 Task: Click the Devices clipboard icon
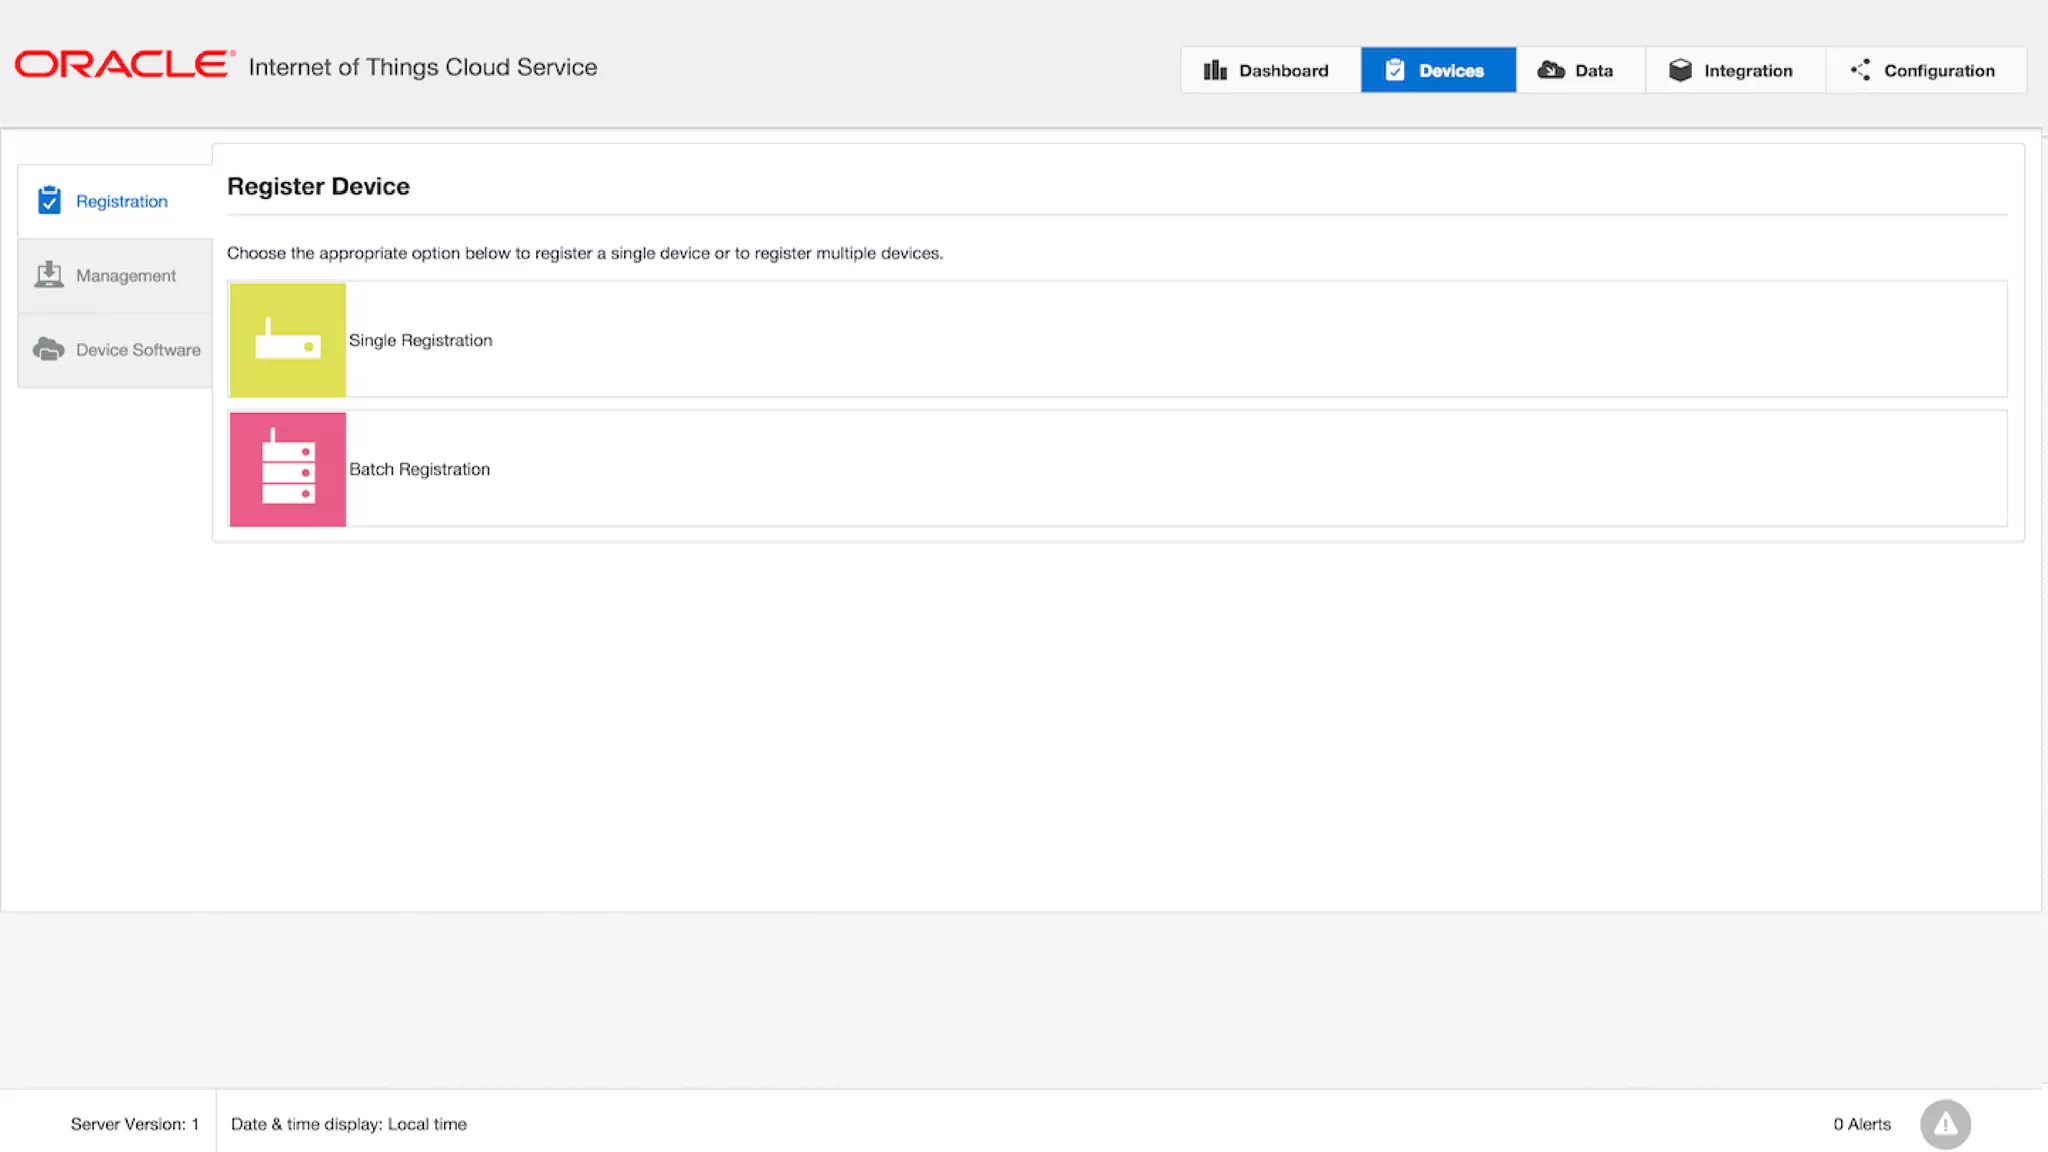point(1395,70)
